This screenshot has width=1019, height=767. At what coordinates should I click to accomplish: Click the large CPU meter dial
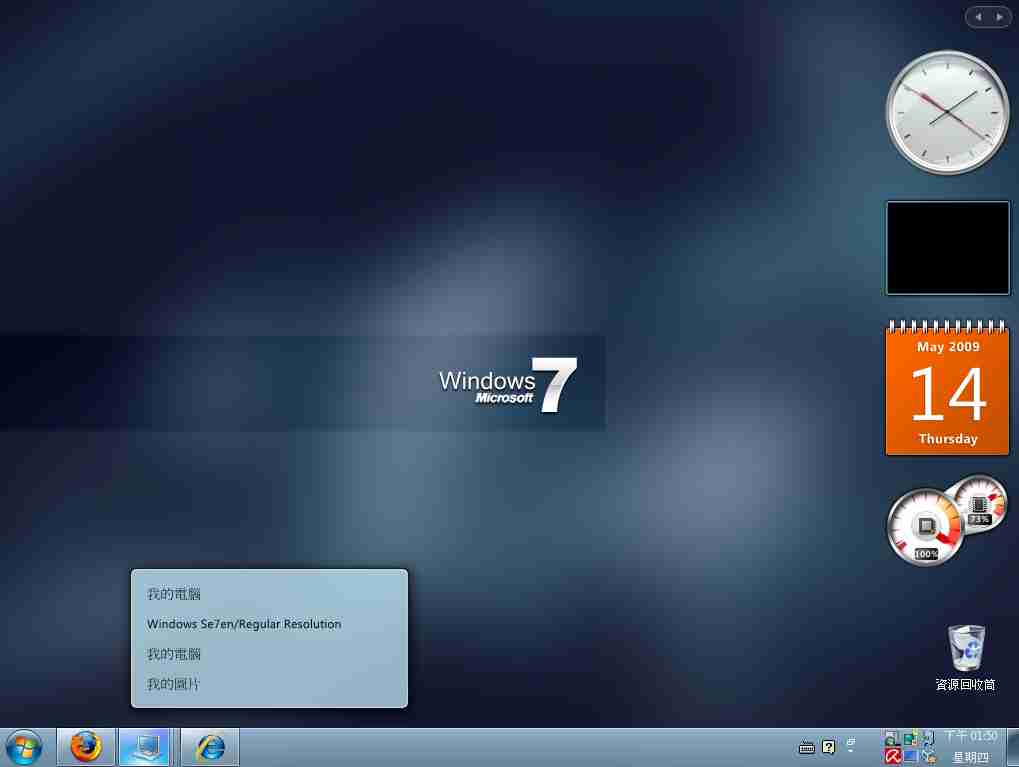pyautogui.click(x=925, y=527)
